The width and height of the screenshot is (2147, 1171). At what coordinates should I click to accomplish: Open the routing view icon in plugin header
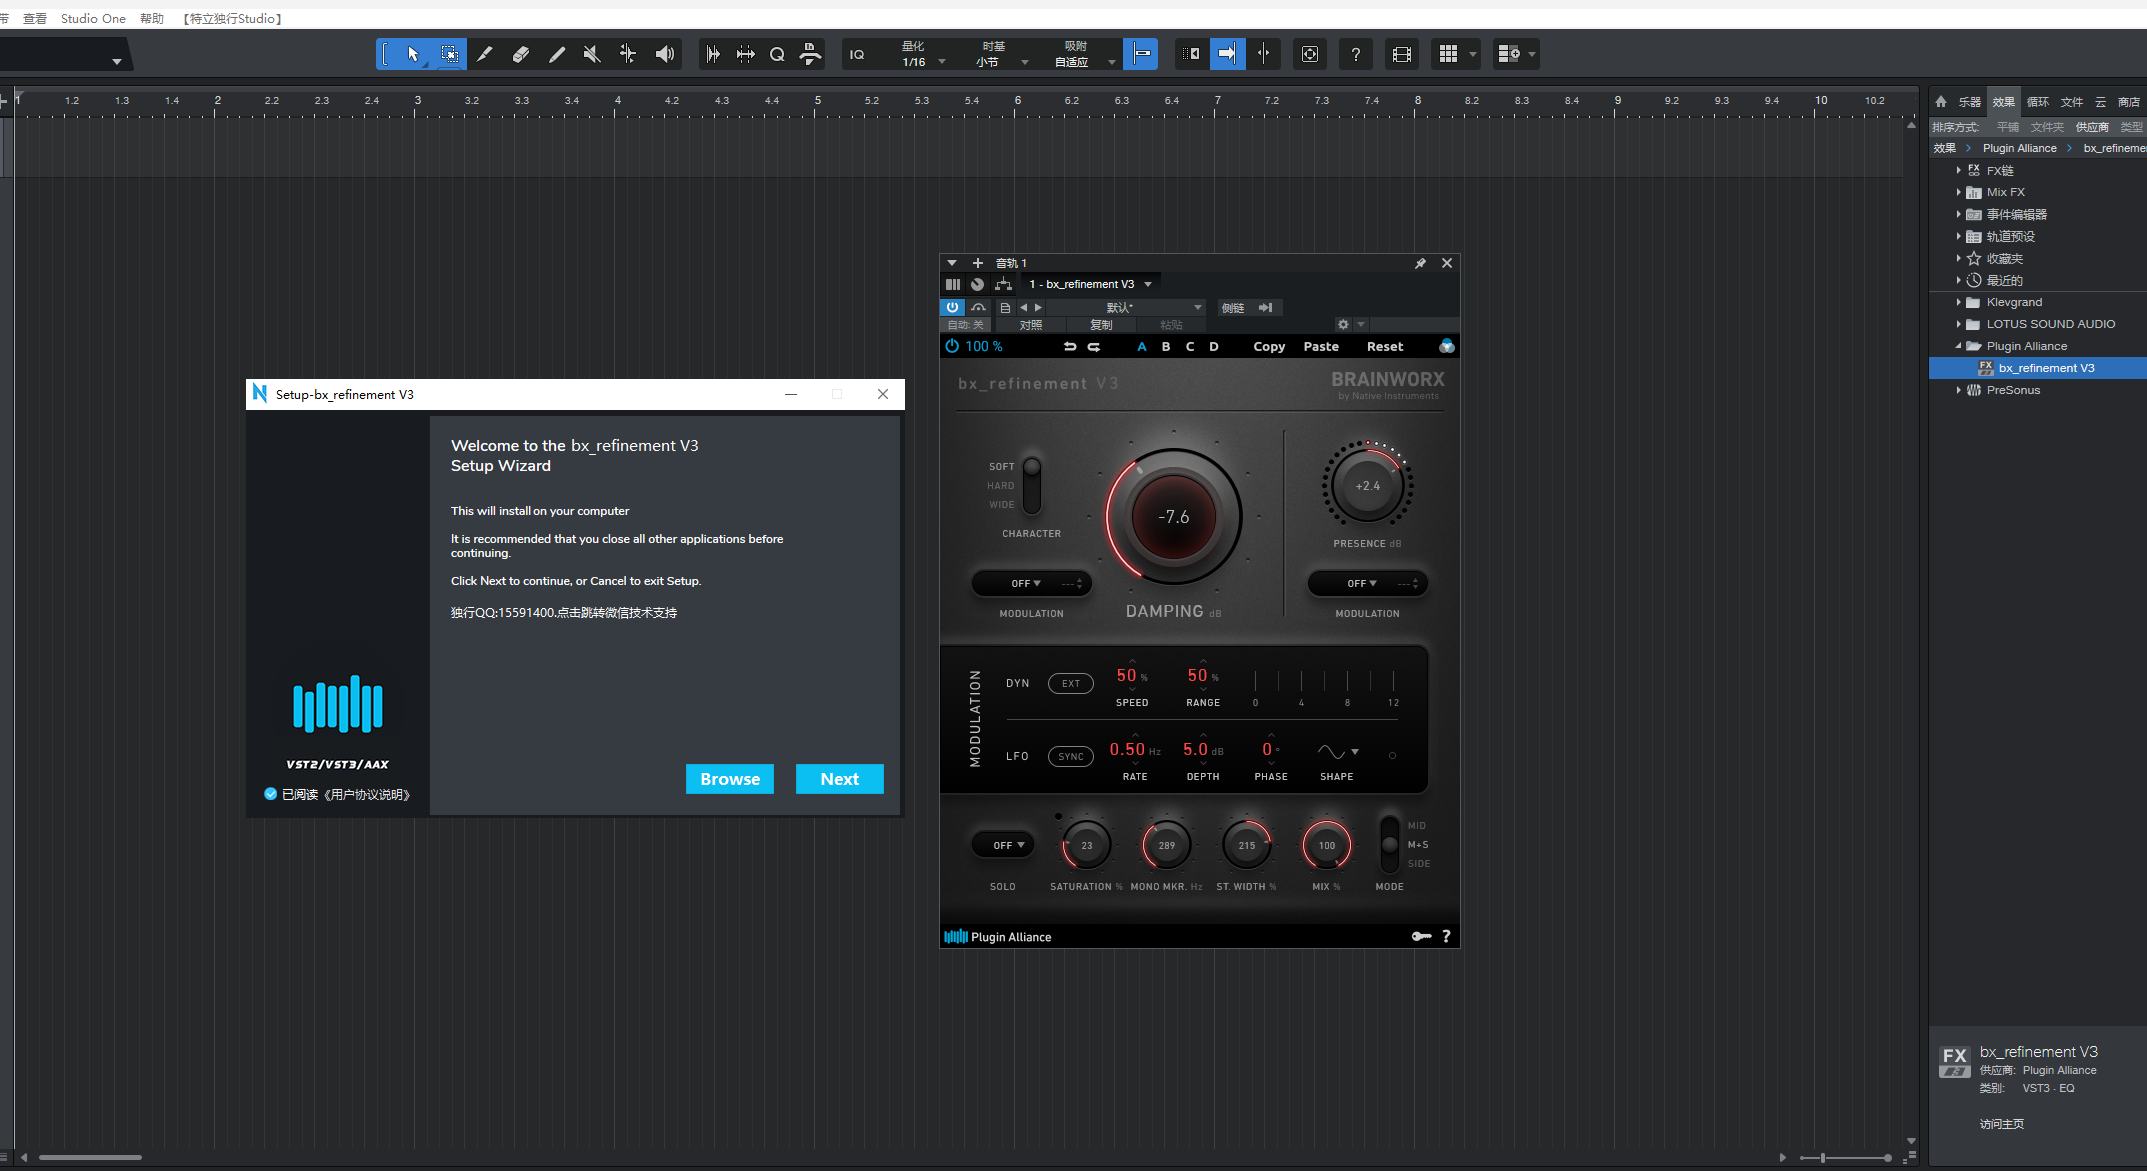1004,284
